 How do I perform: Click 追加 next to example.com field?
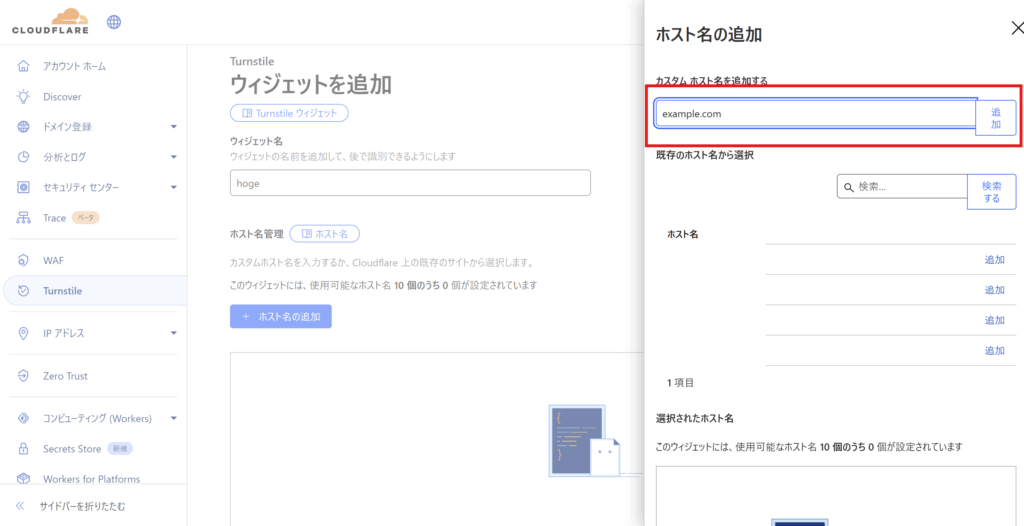[x=995, y=118]
